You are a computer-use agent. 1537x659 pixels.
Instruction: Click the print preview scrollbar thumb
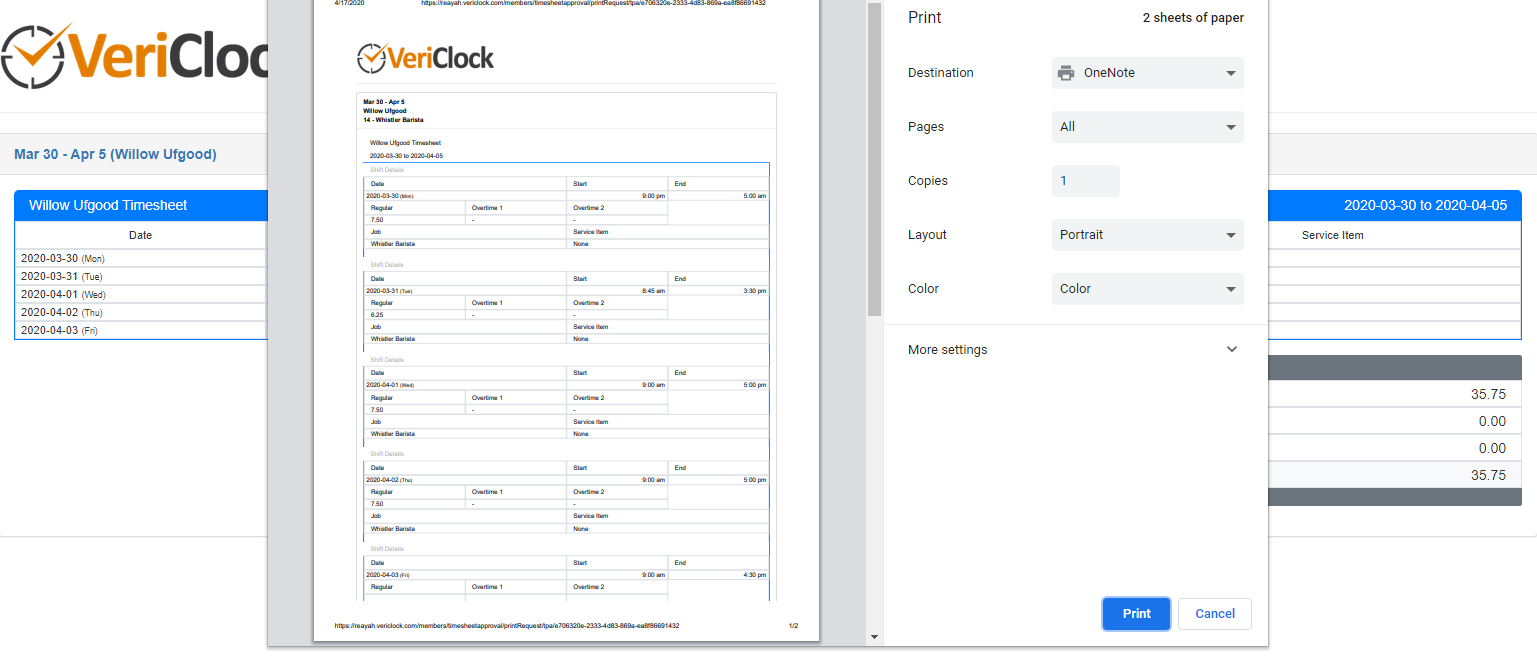tap(874, 160)
